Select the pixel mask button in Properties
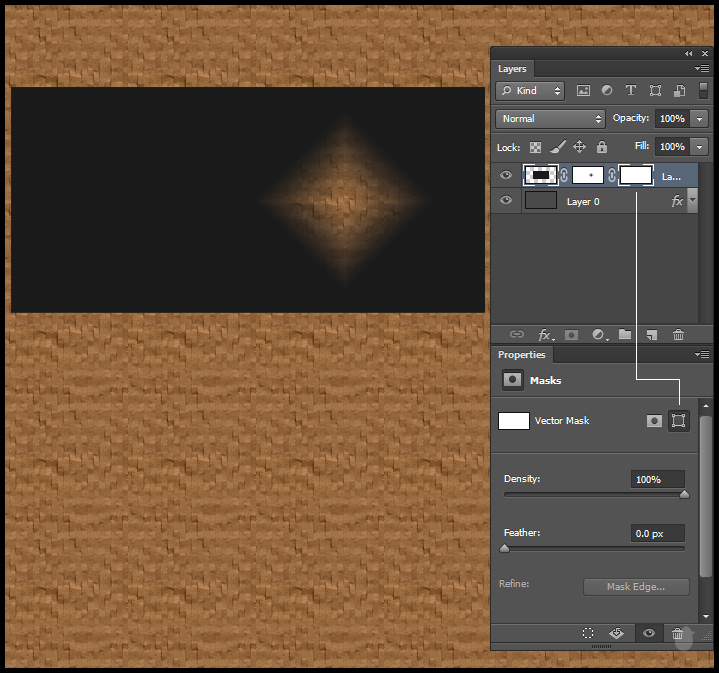The width and height of the screenshot is (719, 673). pos(654,421)
